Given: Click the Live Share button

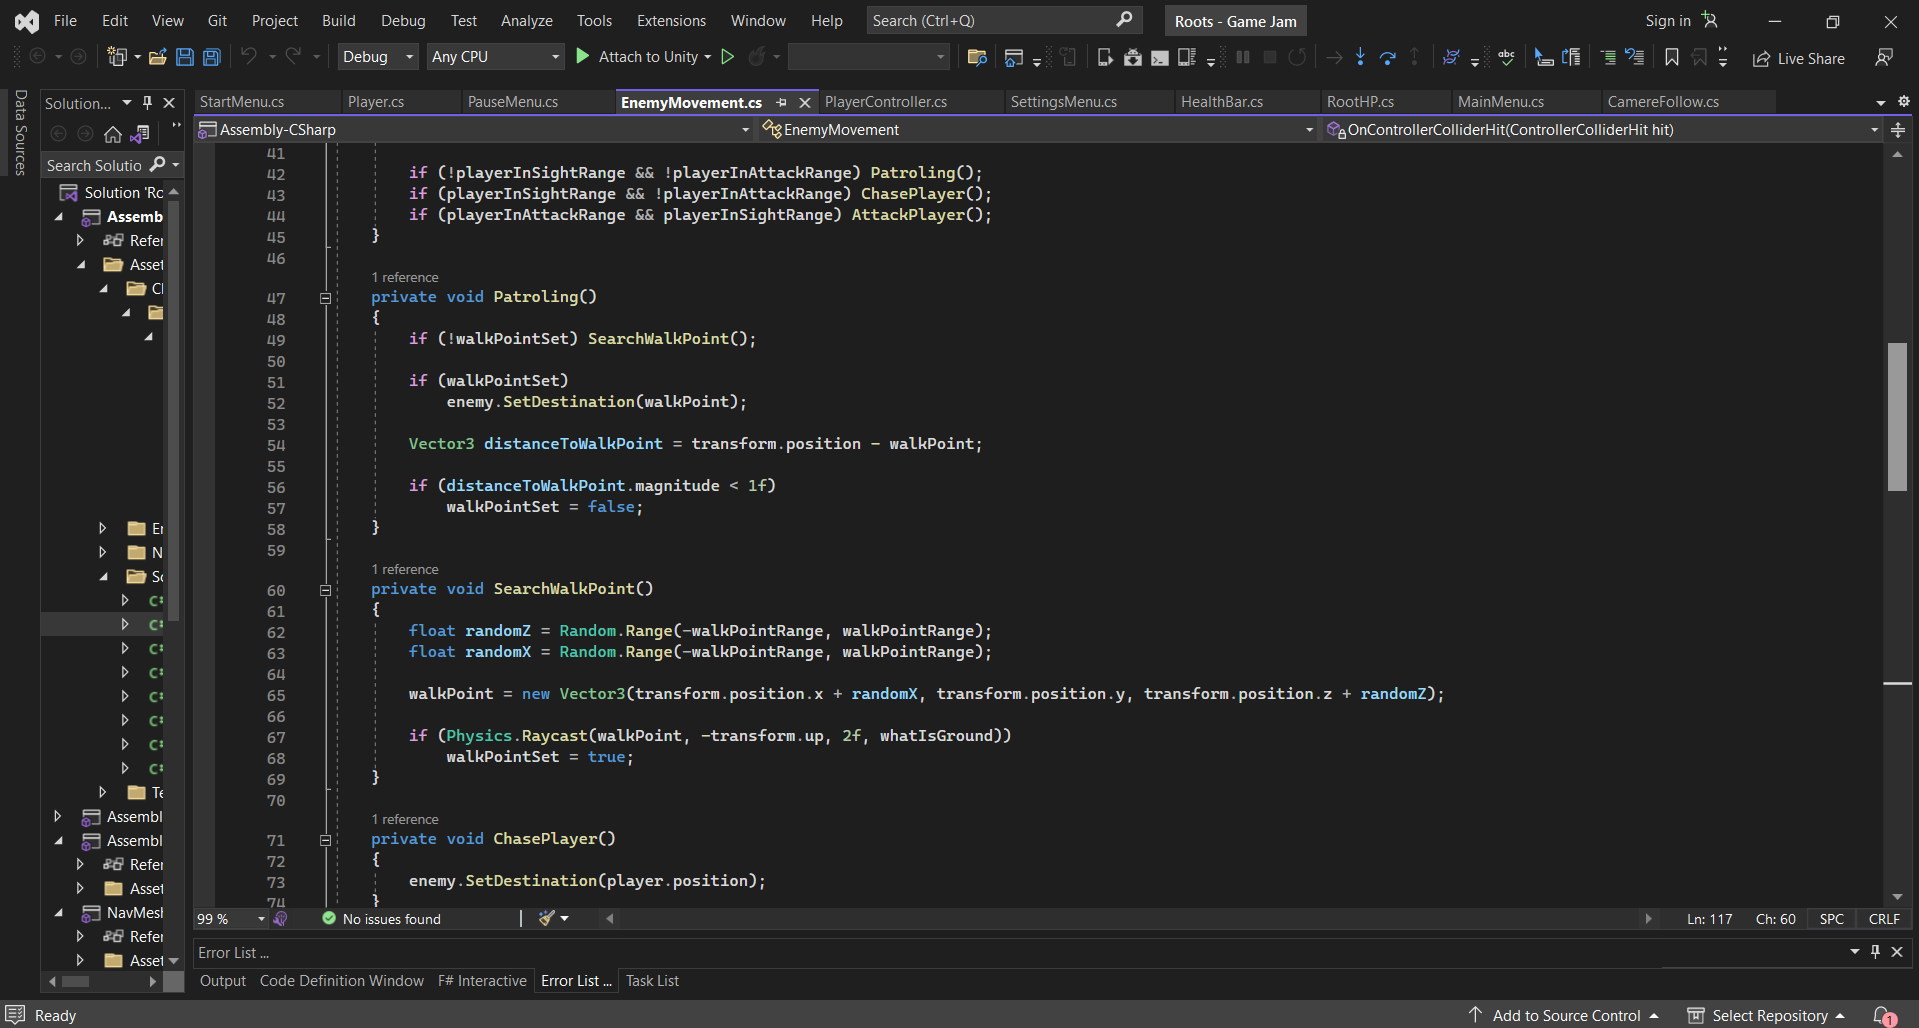Looking at the screenshot, I should click(1799, 58).
